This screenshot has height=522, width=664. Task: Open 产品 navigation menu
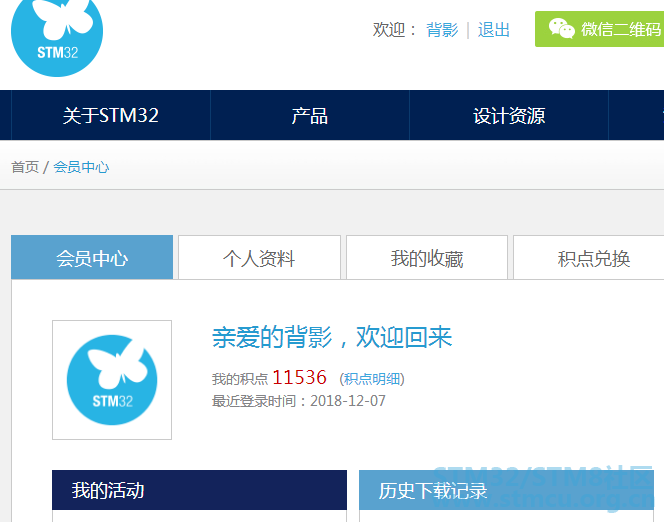coord(310,115)
